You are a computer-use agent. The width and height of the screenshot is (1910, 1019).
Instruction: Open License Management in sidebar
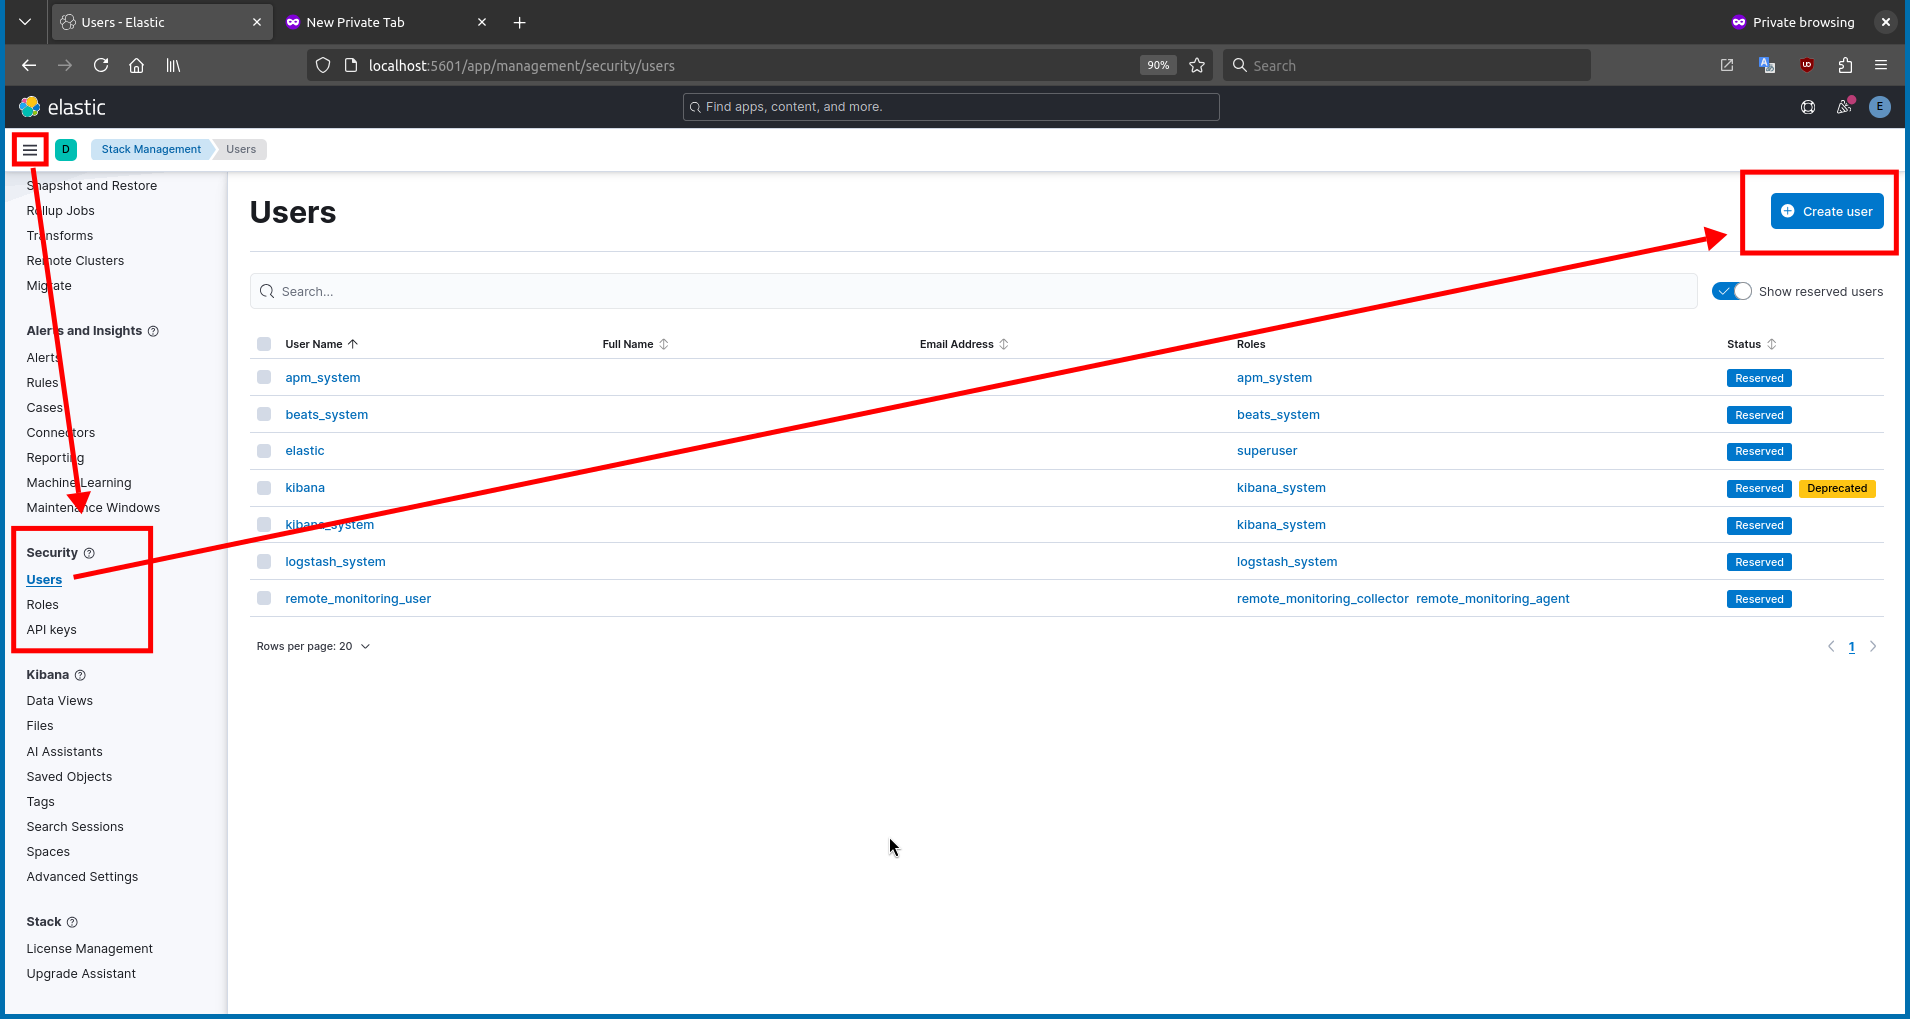coord(89,949)
